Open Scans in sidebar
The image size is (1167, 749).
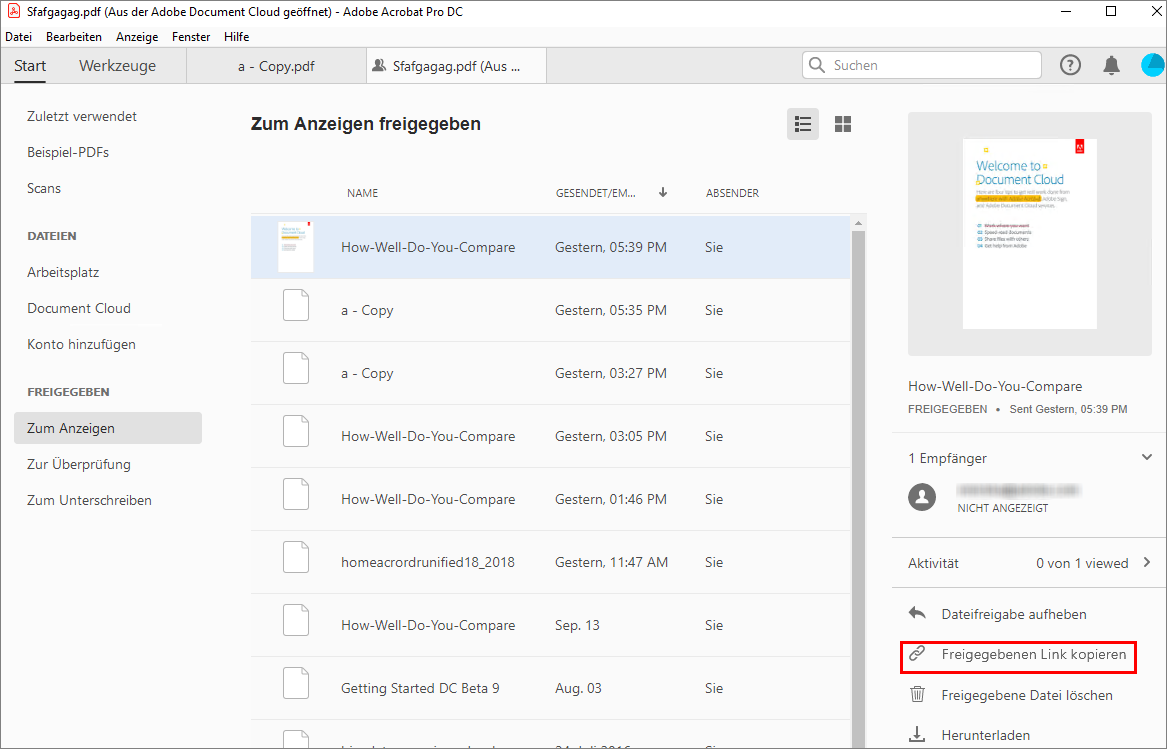pyautogui.click(x=44, y=188)
